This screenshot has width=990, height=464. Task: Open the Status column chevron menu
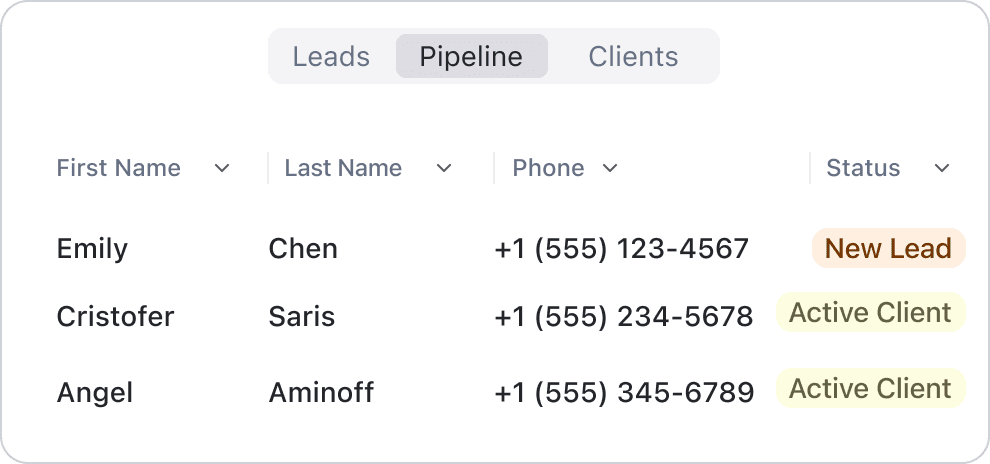pos(941,169)
